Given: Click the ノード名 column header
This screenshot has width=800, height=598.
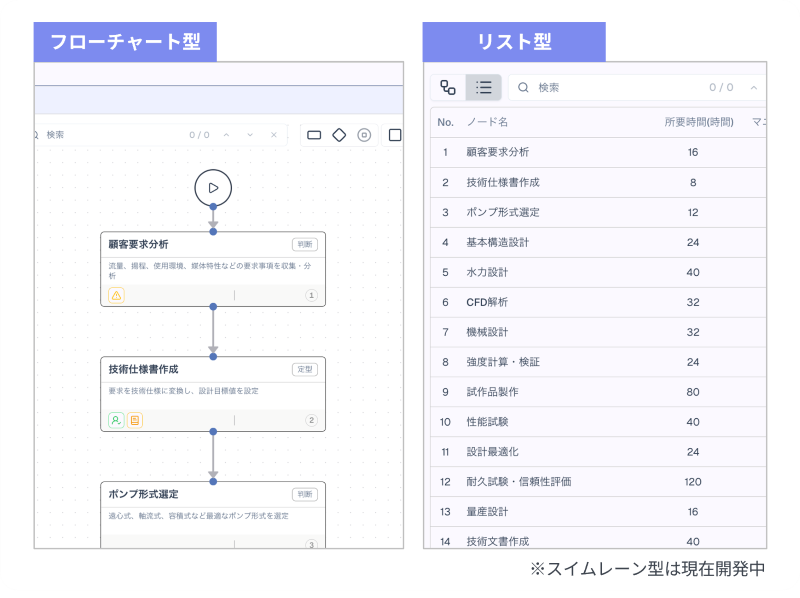Looking at the screenshot, I should pos(488,122).
